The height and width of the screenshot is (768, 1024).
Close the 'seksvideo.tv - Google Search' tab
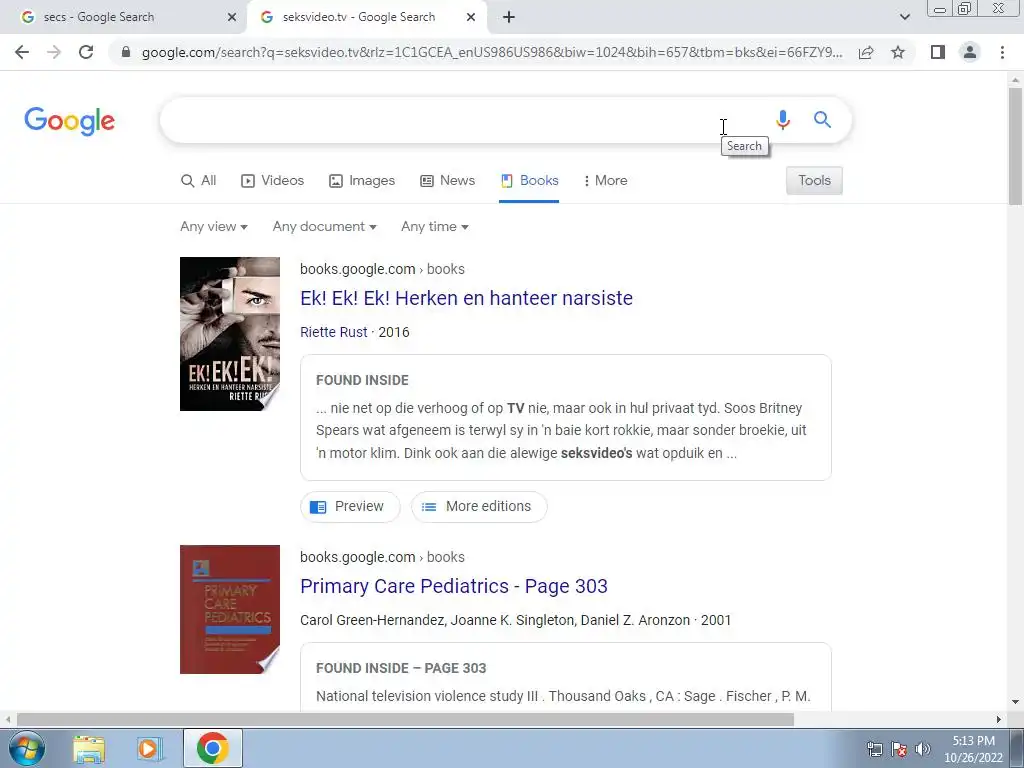471,18
